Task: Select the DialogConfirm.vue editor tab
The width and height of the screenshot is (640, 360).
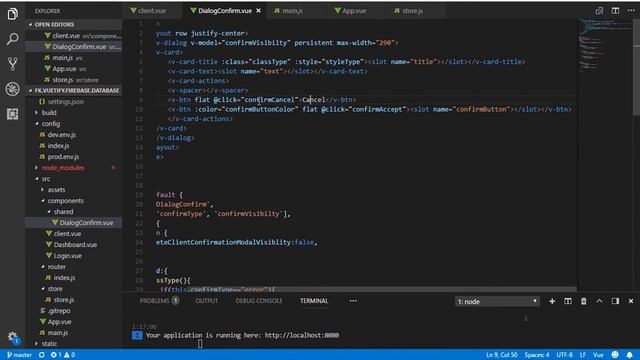Action: point(224,11)
